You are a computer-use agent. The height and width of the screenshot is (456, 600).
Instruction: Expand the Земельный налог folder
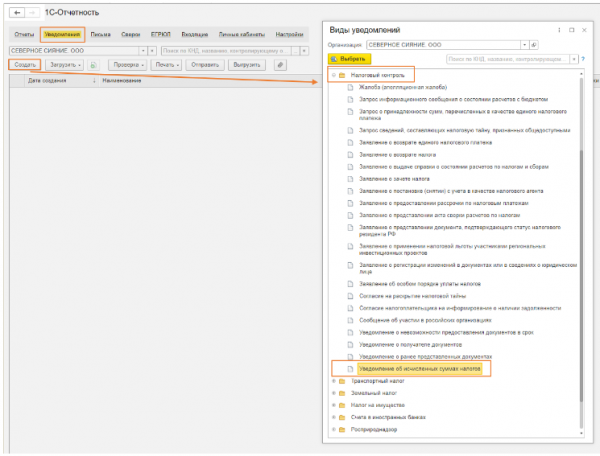pos(334,393)
